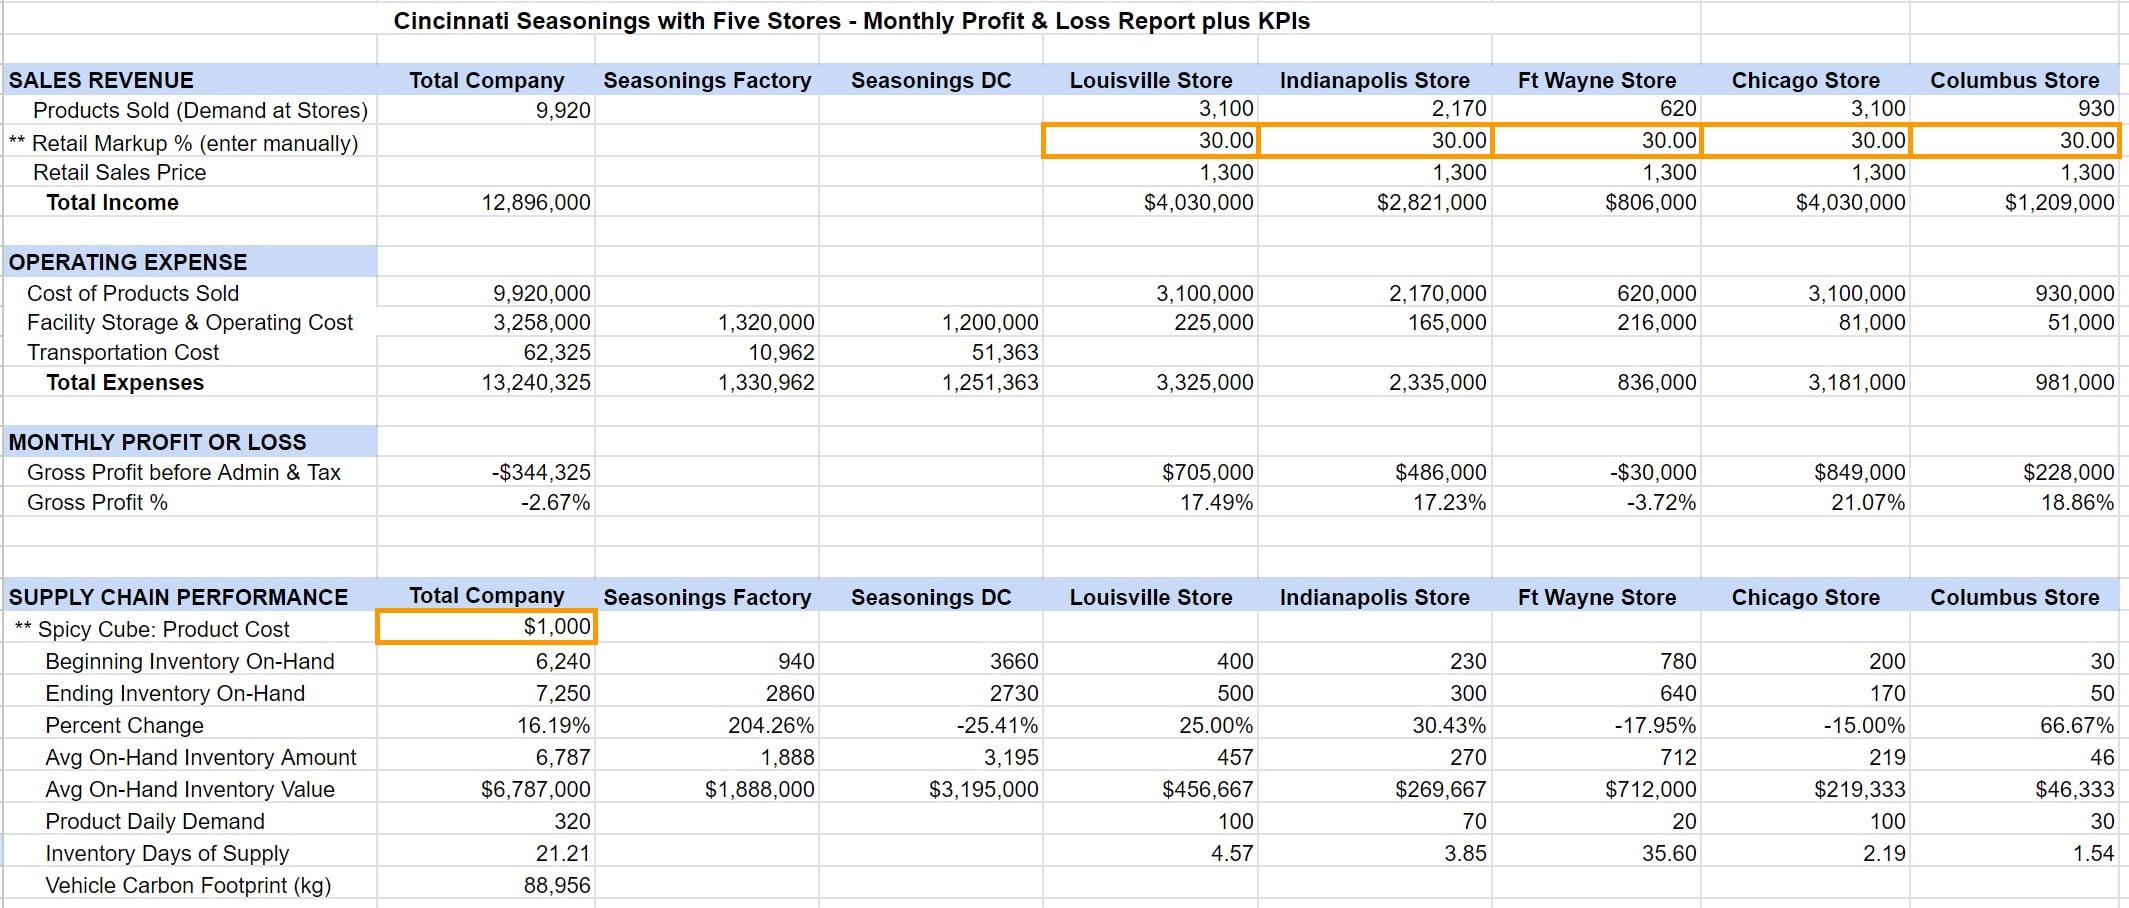The height and width of the screenshot is (908, 2129).
Task: Click Chicago Store header in Supply Chain row
Action: (1805, 597)
